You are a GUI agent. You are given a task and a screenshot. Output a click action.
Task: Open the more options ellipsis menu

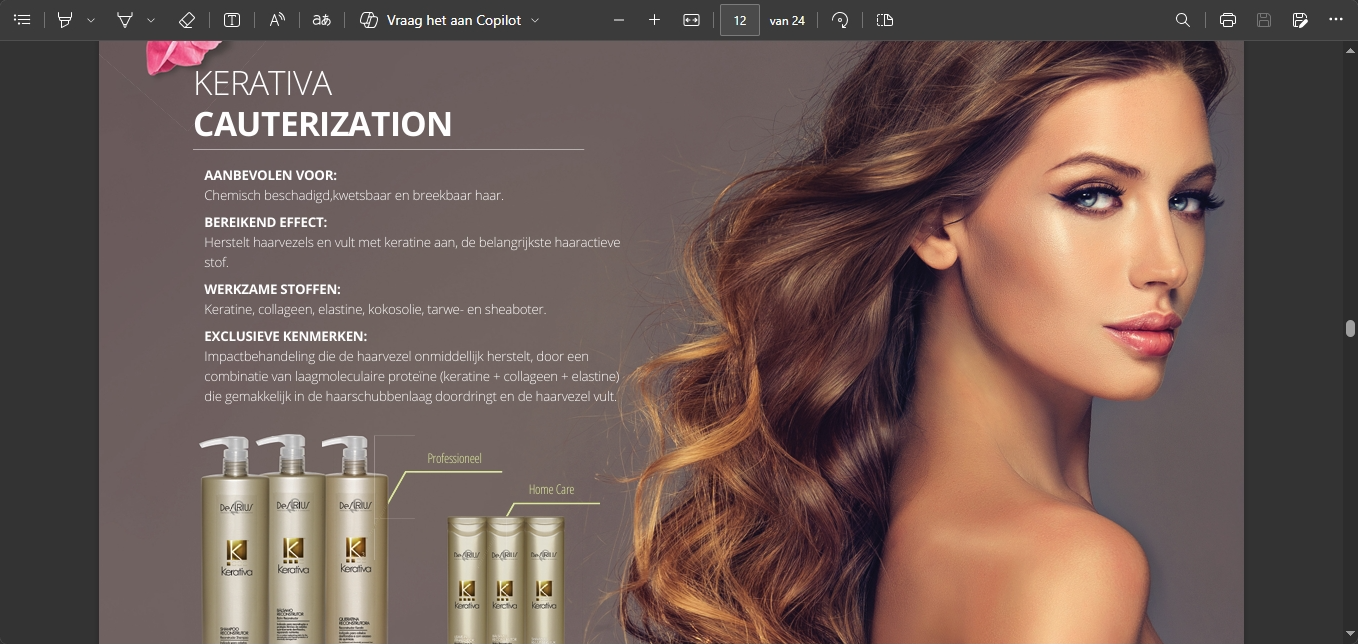coord(1336,20)
